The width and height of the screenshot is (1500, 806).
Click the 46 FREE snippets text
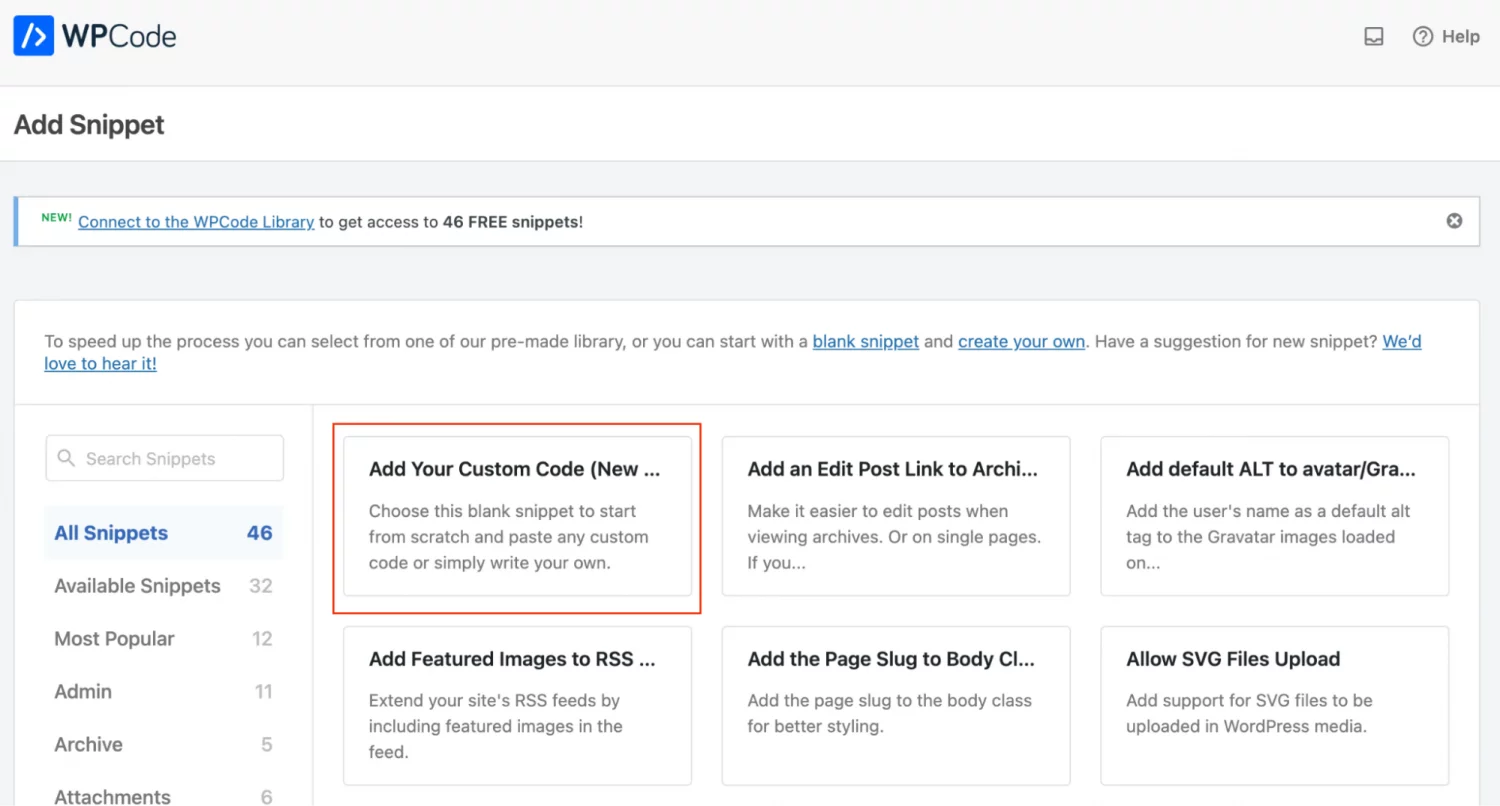click(x=511, y=222)
